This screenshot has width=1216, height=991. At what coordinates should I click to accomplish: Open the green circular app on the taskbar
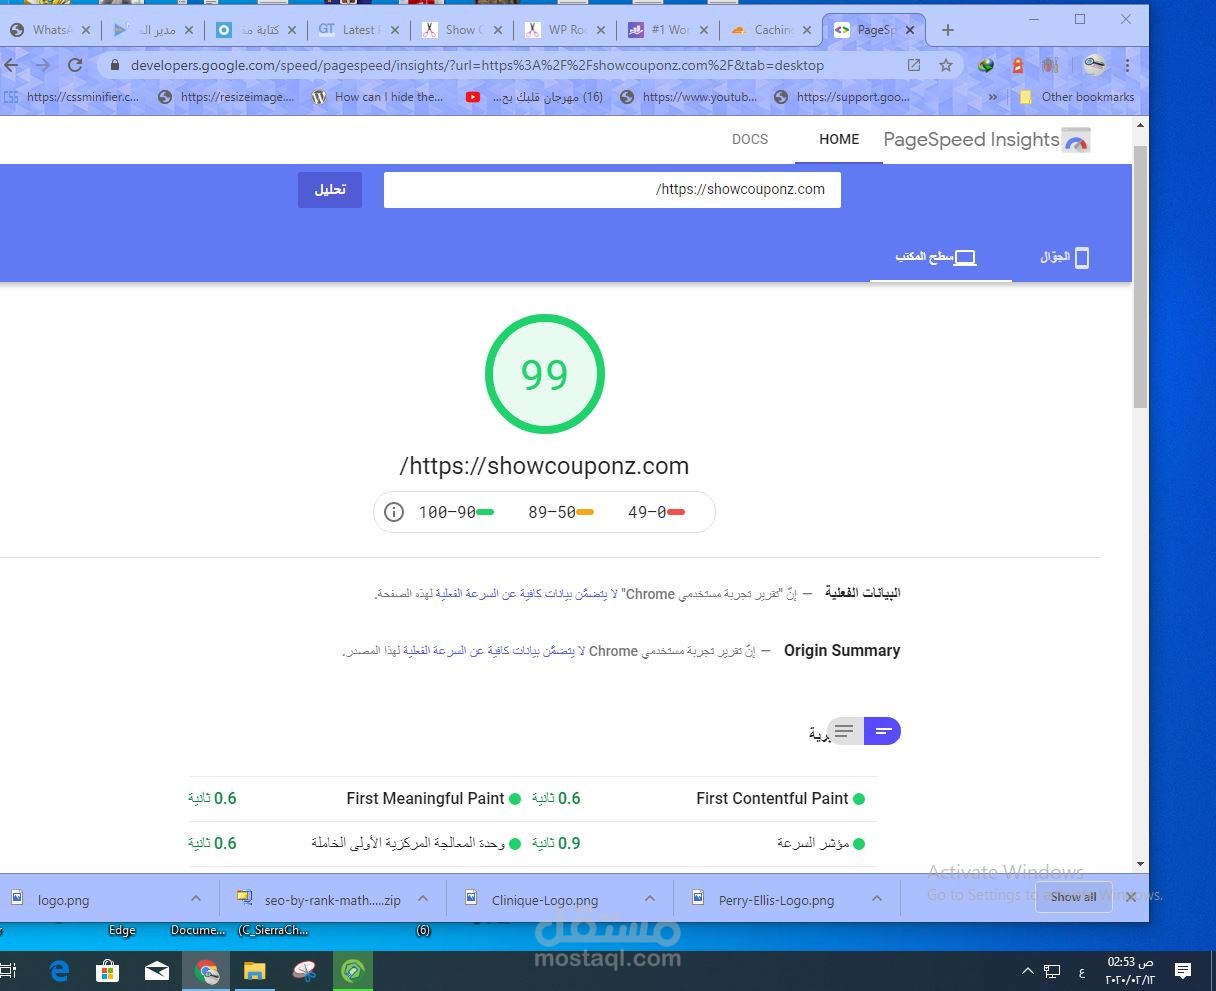pos(353,970)
